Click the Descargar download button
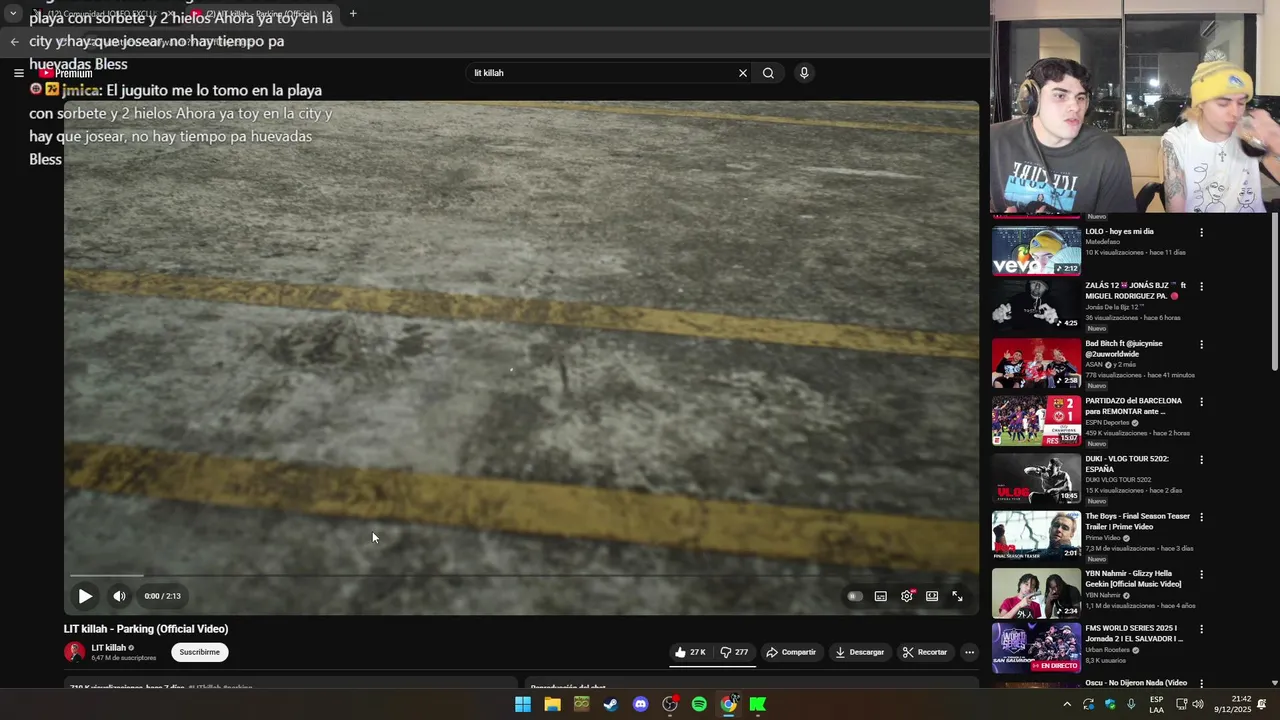The width and height of the screenshot is (1280, 720). [860, 652]
